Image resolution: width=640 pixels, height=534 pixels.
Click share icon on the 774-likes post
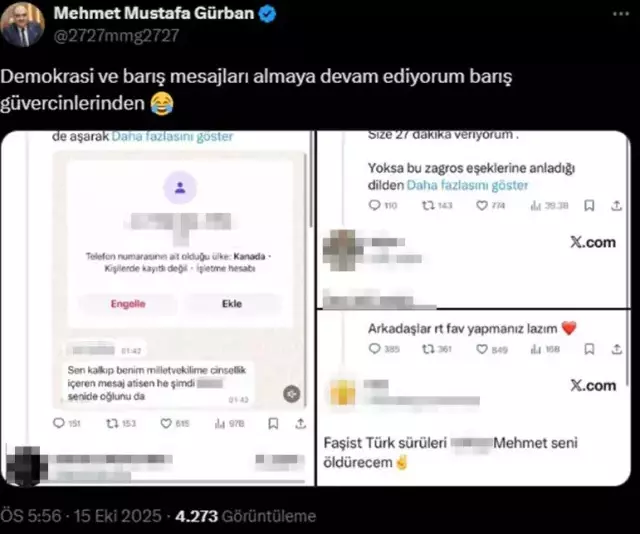pos(616,206)
